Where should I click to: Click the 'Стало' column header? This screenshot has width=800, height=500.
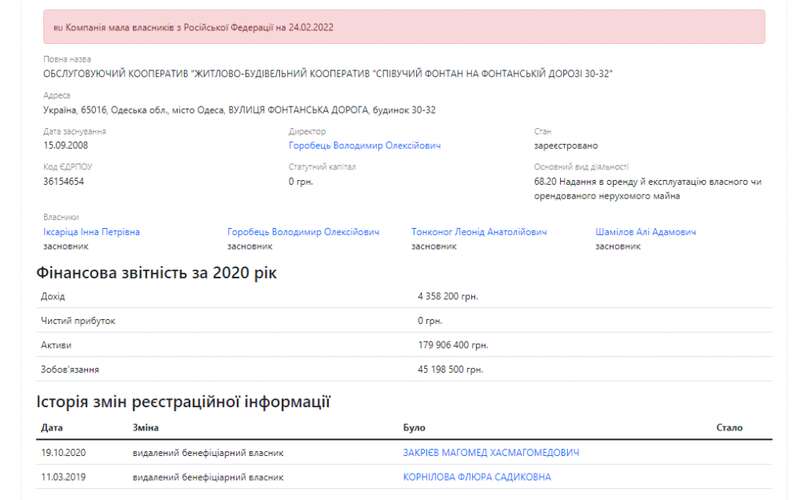729,428
